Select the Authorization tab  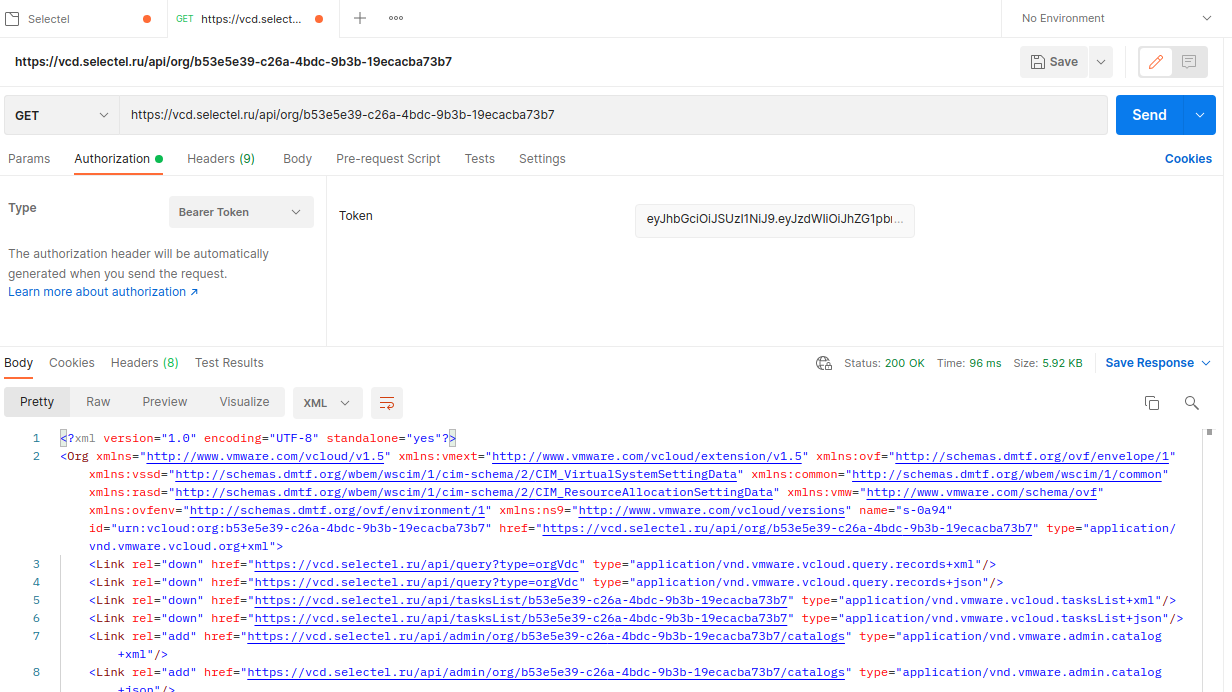point(118,159)
